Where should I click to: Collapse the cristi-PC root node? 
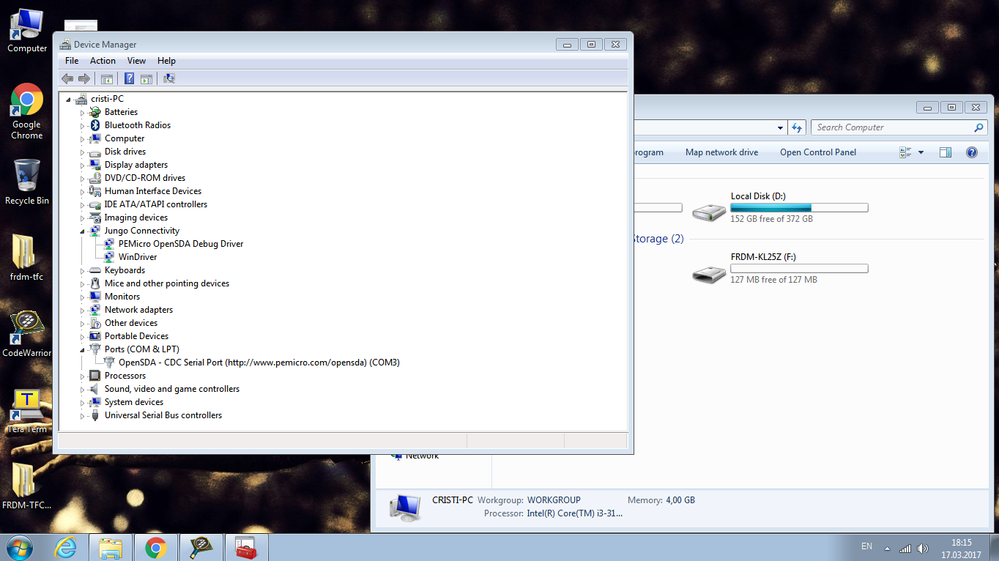click(x=69, y=99)
